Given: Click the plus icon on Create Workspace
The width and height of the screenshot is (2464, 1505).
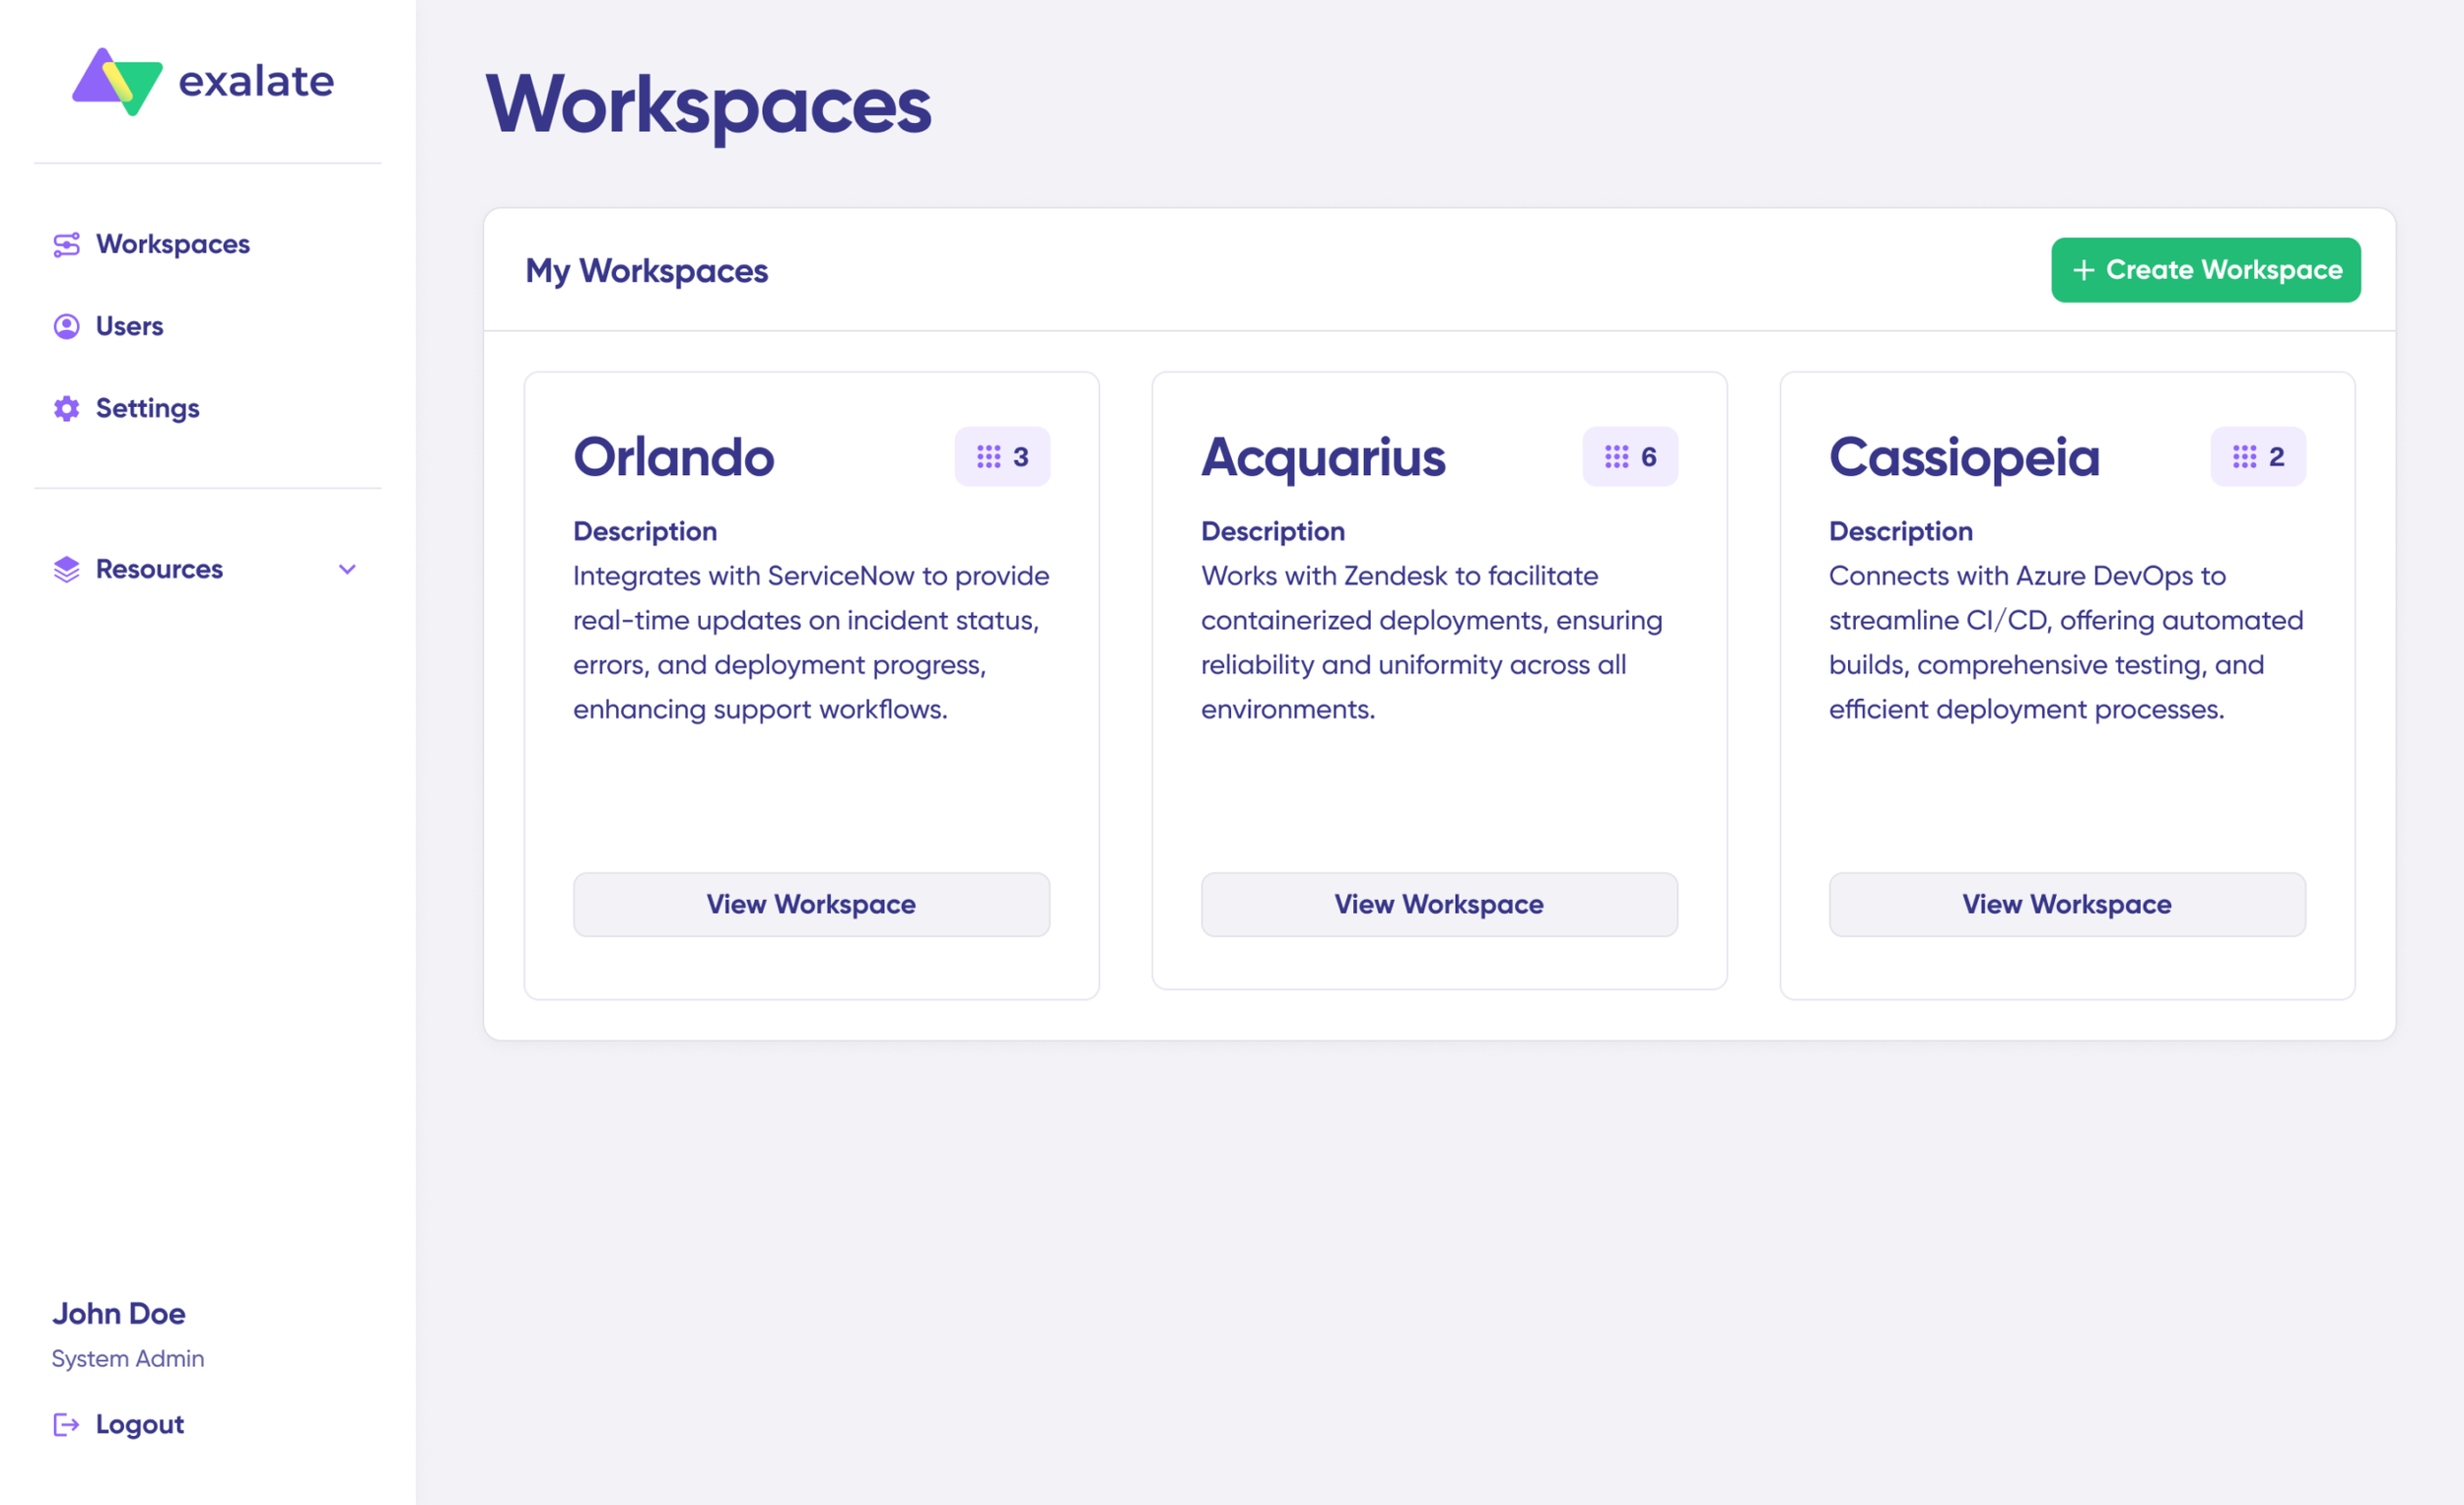Looking at the screenshot, I should [x=2084, y=270].
